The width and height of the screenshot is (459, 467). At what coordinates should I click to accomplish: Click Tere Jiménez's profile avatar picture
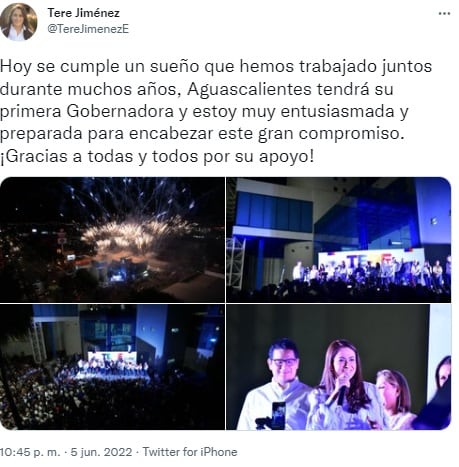(18, 22)
